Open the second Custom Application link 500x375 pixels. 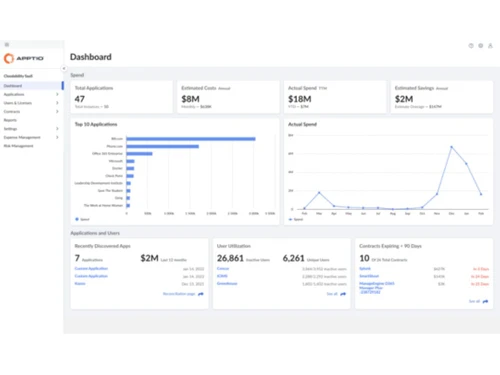pyautogui.click(x=91, y=276)
